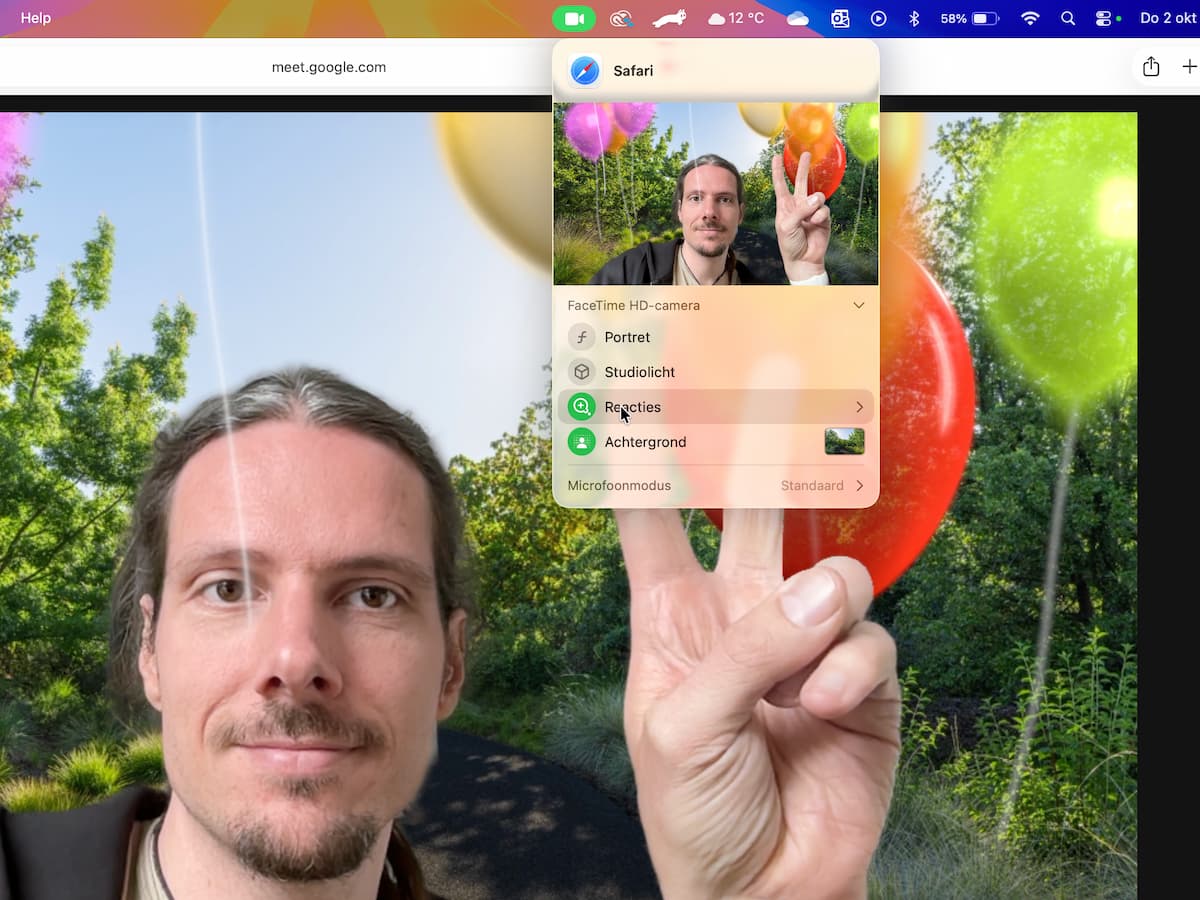Select the Reacties effect icon

581,406
